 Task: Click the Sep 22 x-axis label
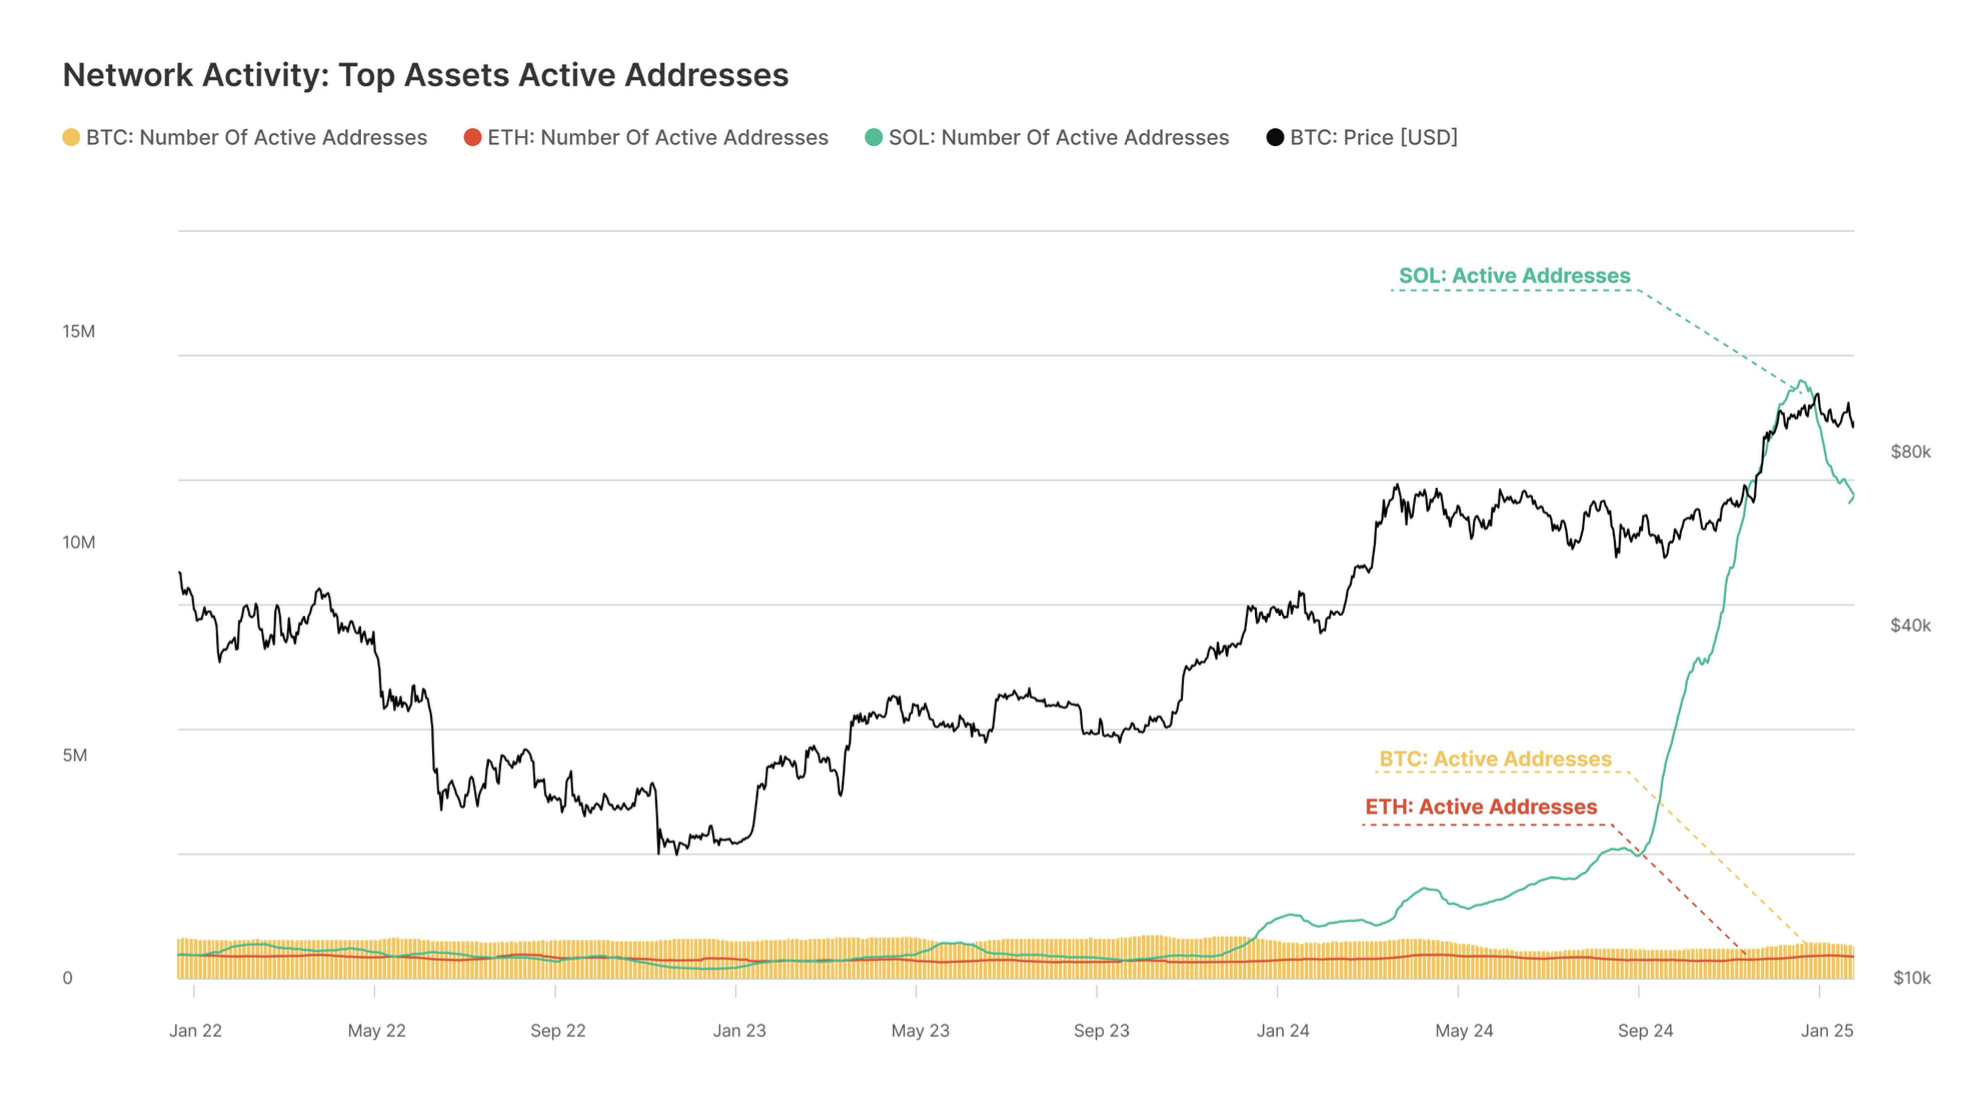coord(558,1031)
